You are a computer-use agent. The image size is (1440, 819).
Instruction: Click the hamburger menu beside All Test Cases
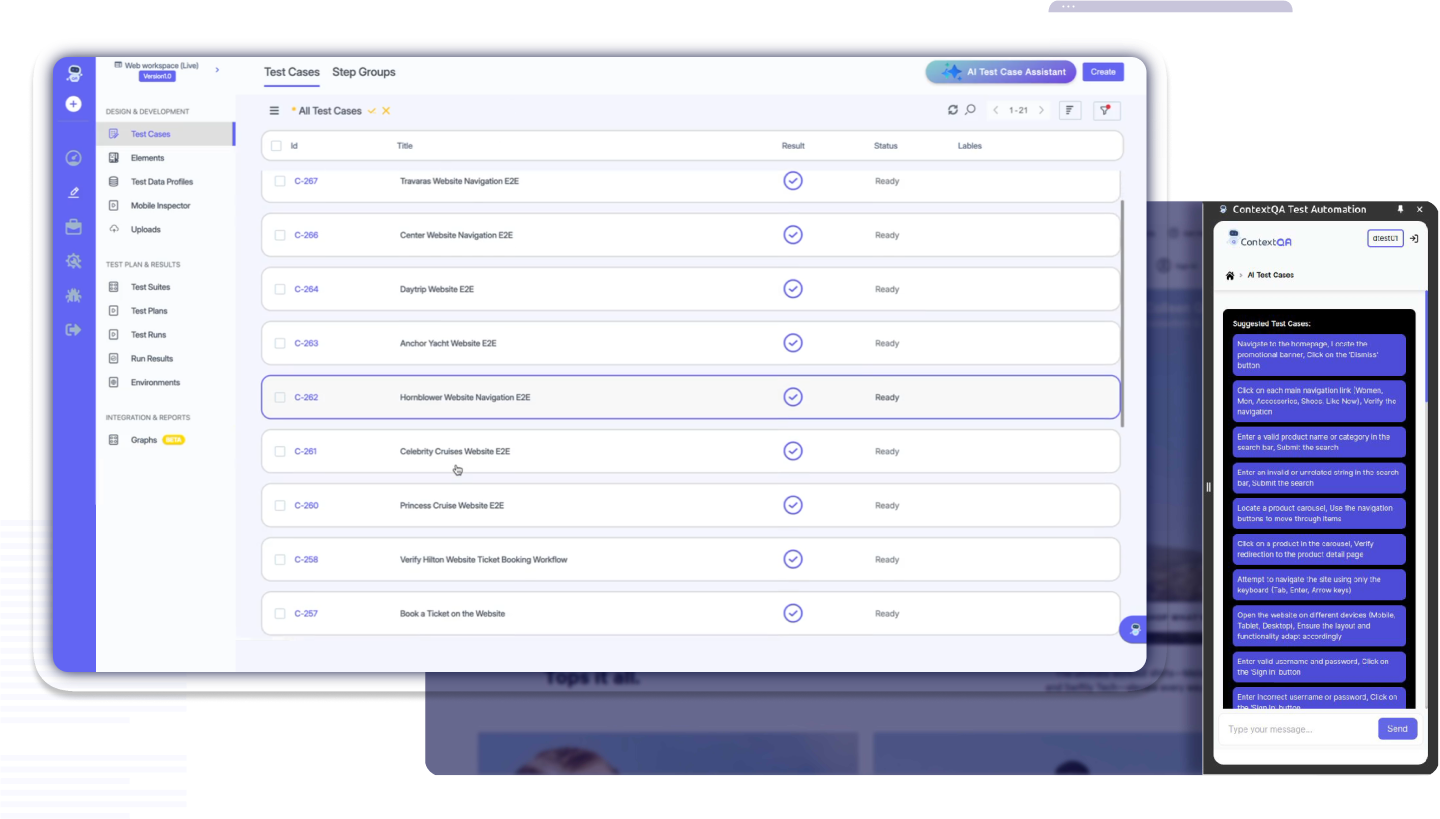[274, 111]
